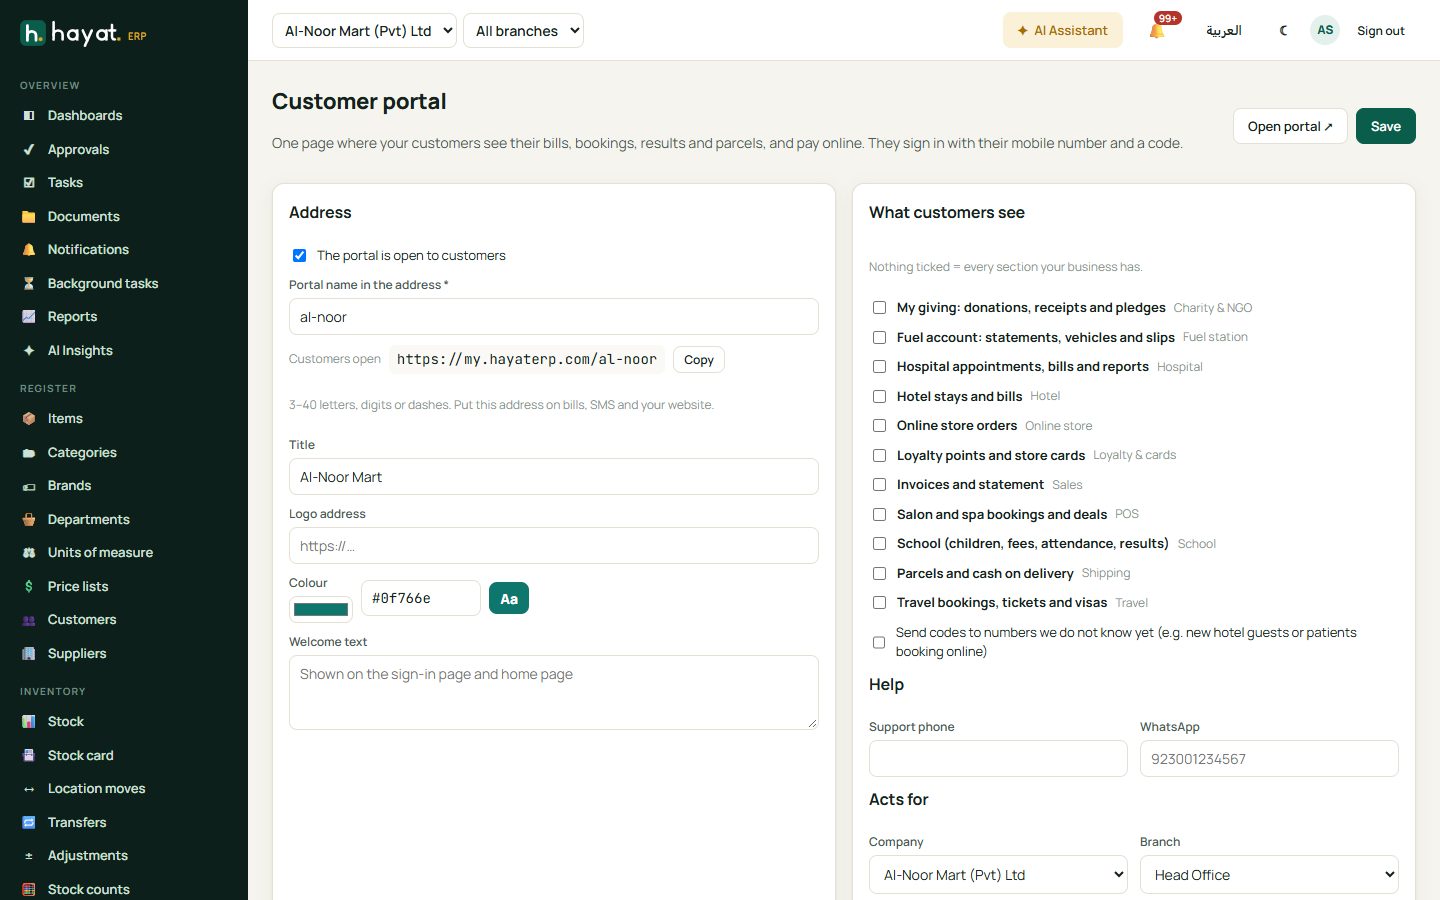Click the Stock counts icon
1440x900 pixels.
[x=29, y=889]
